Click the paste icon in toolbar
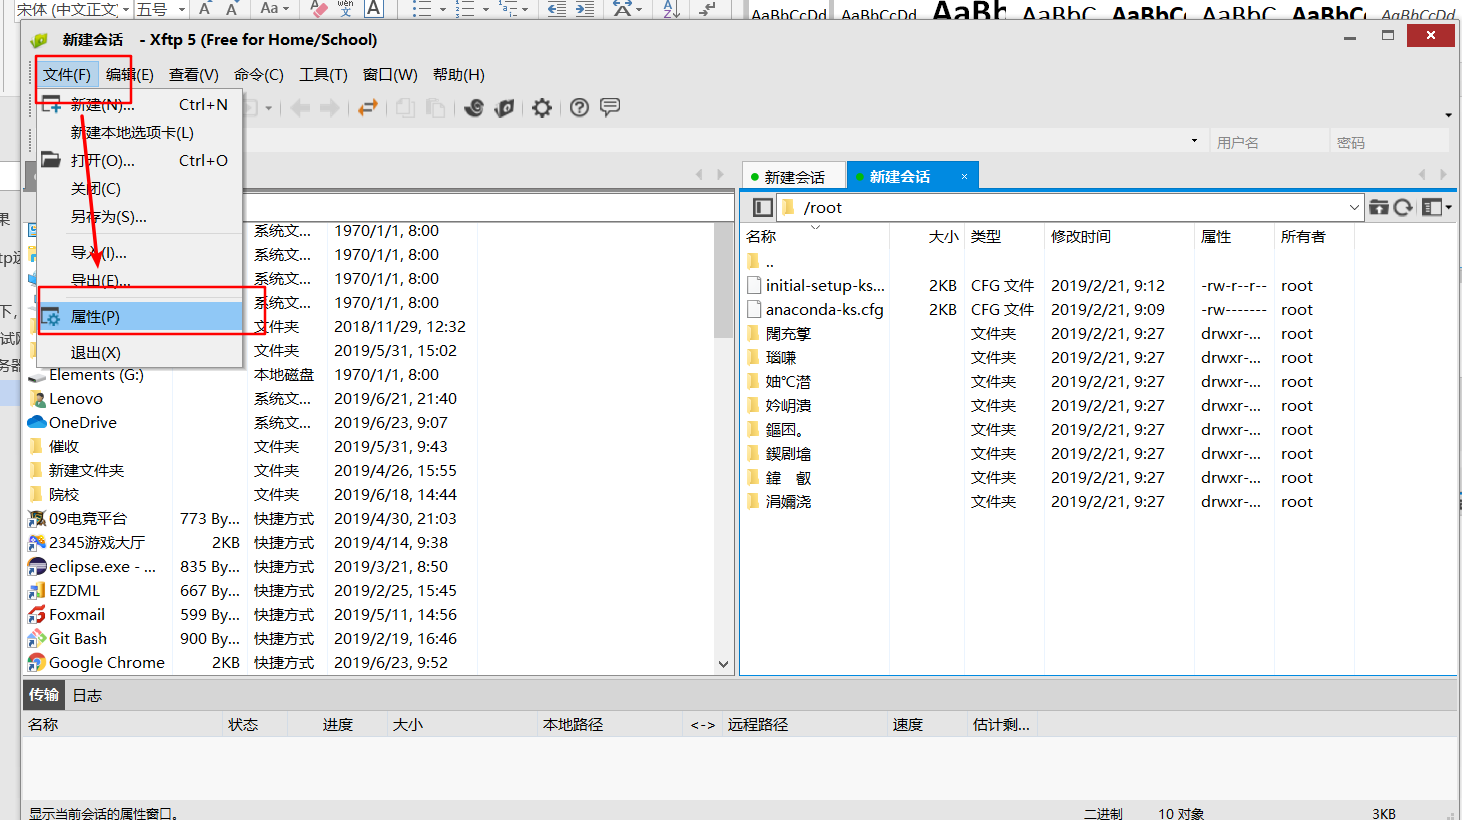The width and height of the screenshot is (1462, 820). click(x=435, y=107)
